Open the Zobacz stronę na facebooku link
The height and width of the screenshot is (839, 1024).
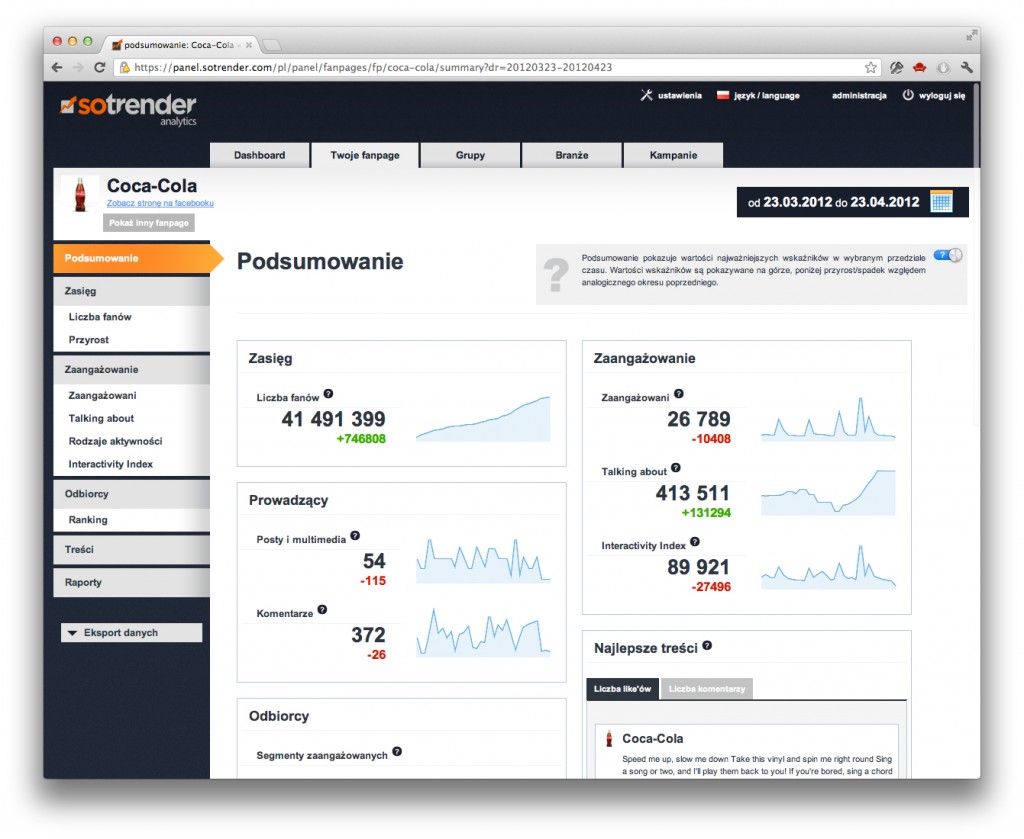(x=160, y=203)
